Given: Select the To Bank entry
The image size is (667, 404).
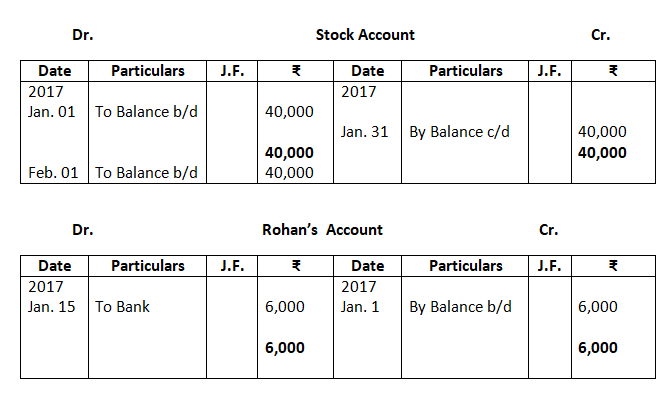Looking at the screenshot, I should click(122, 307).
